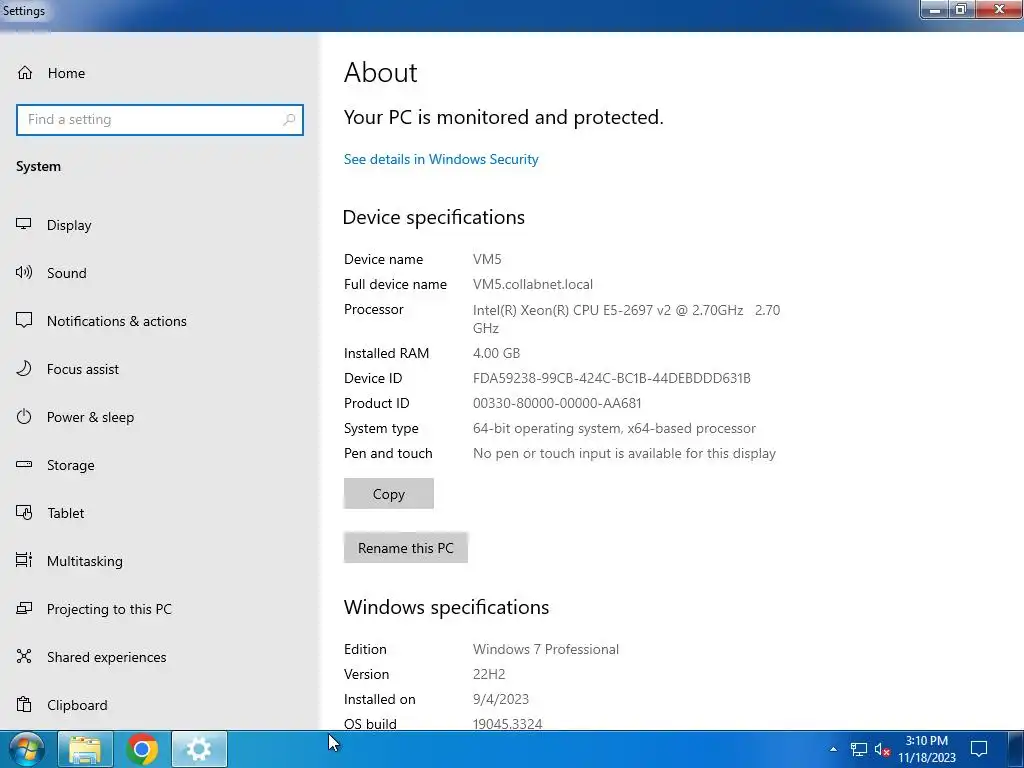
Task: Click the search magnifier icon
Action: 289,120
